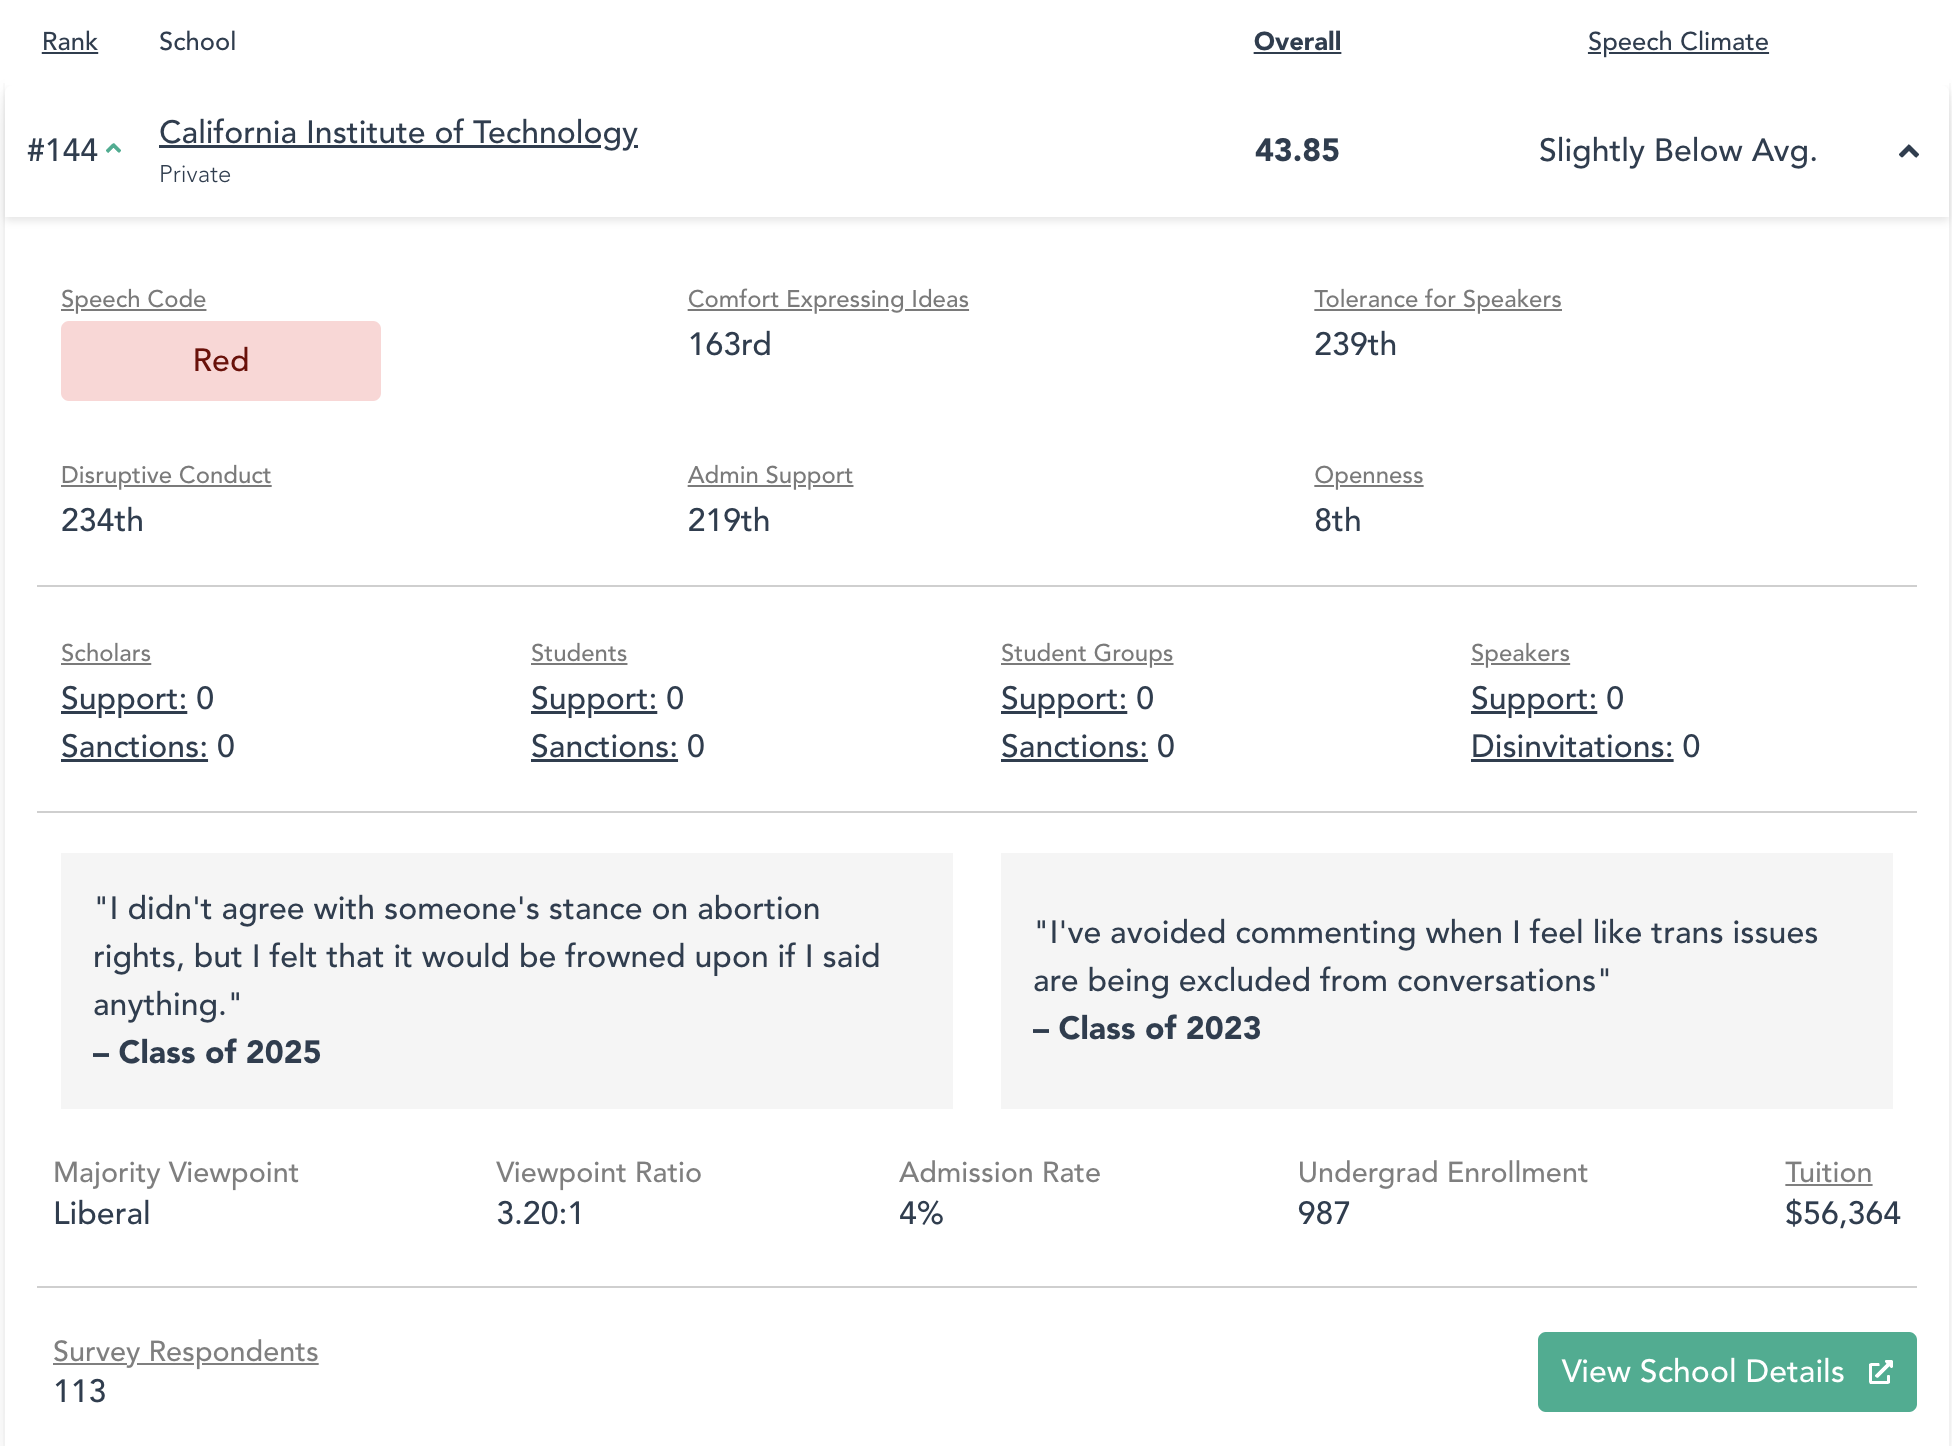Viewport: 1952px width, 1446px height.
Task: Click the 113 survey respondents value
Action: point(80,1391)
